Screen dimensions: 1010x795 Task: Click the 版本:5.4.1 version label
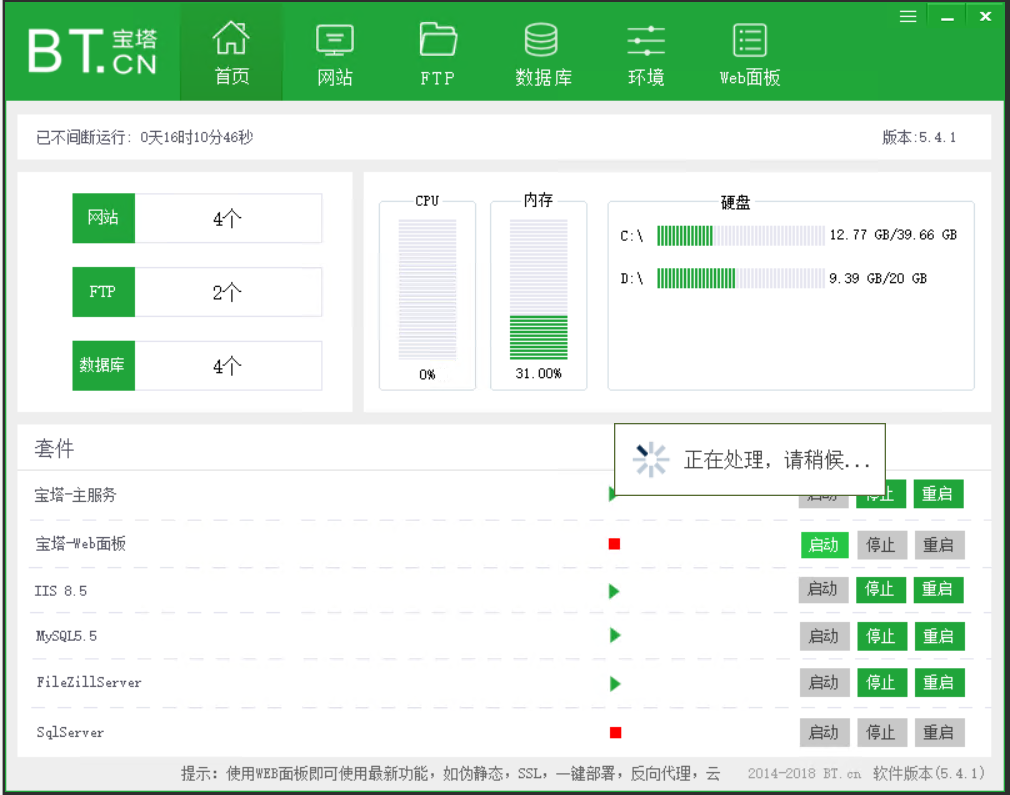919,137
